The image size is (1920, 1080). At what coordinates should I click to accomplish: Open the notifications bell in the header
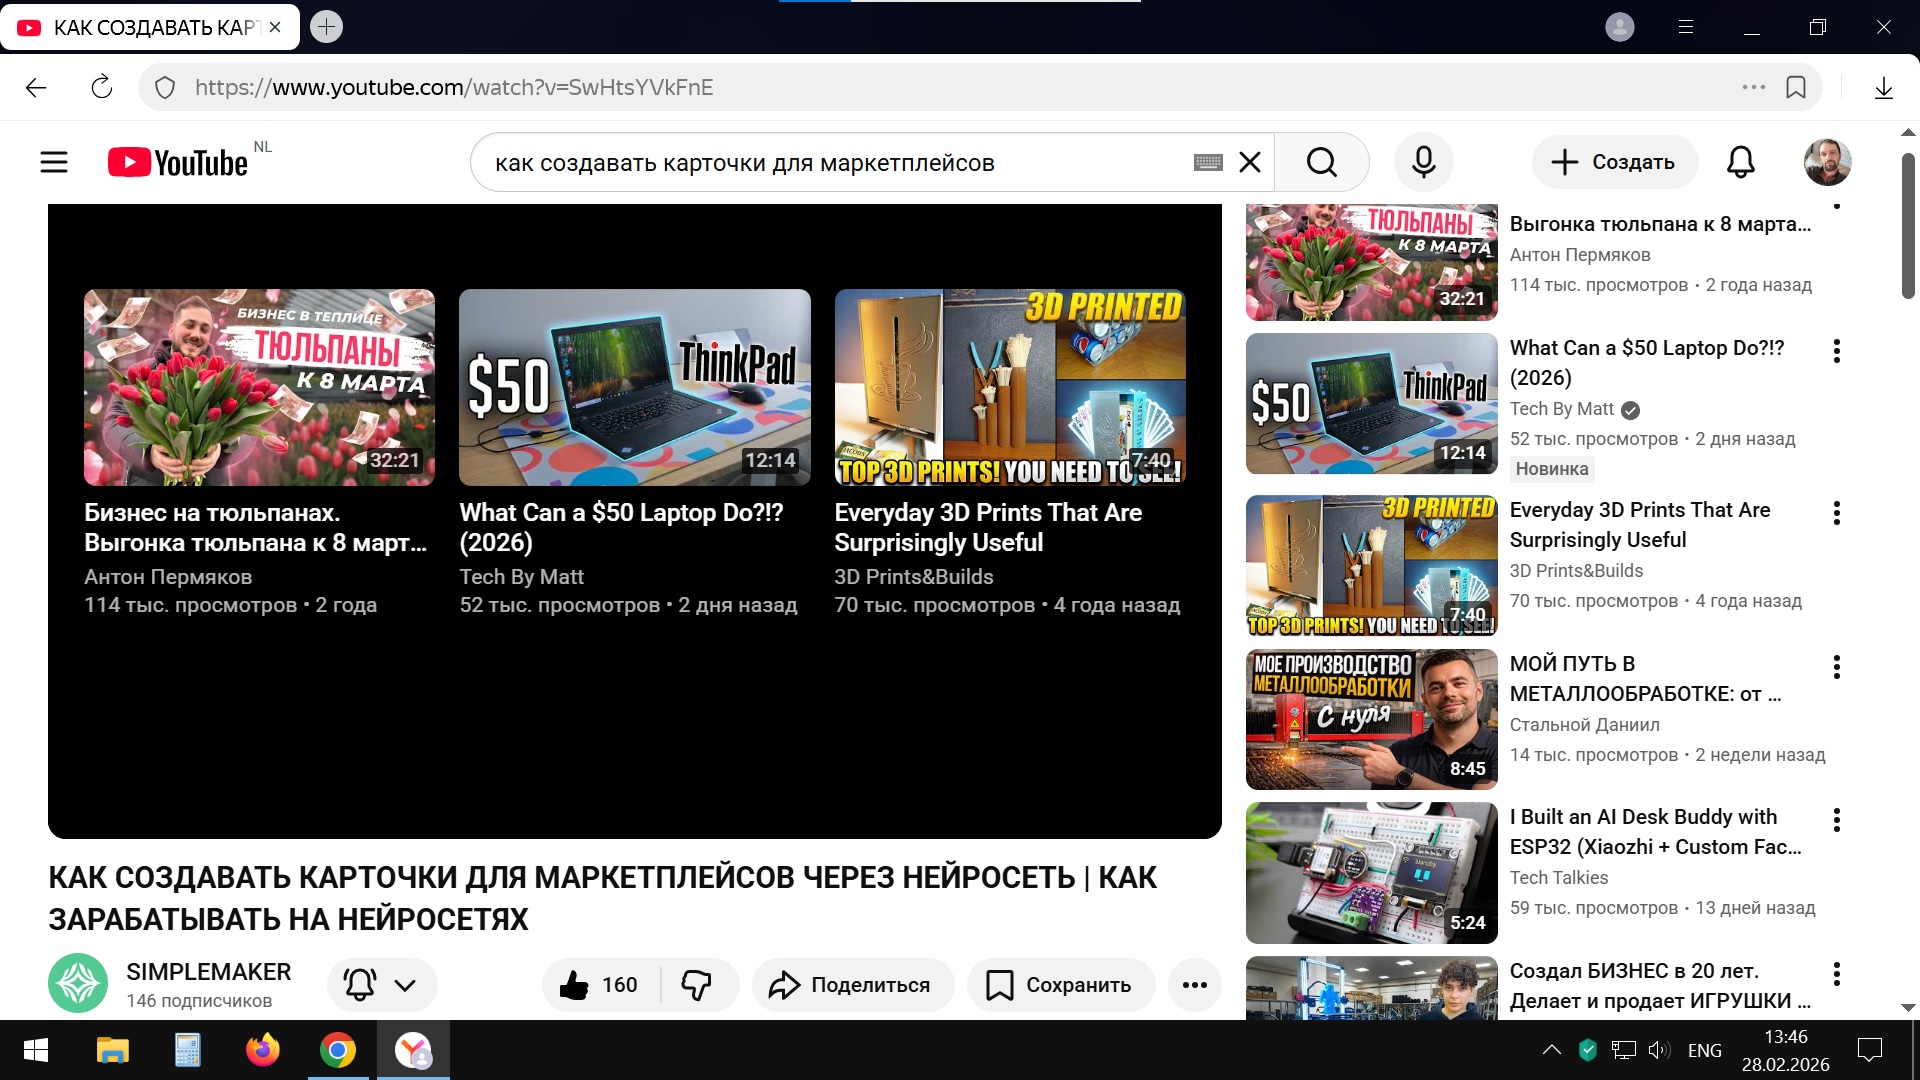[1740, 162]
